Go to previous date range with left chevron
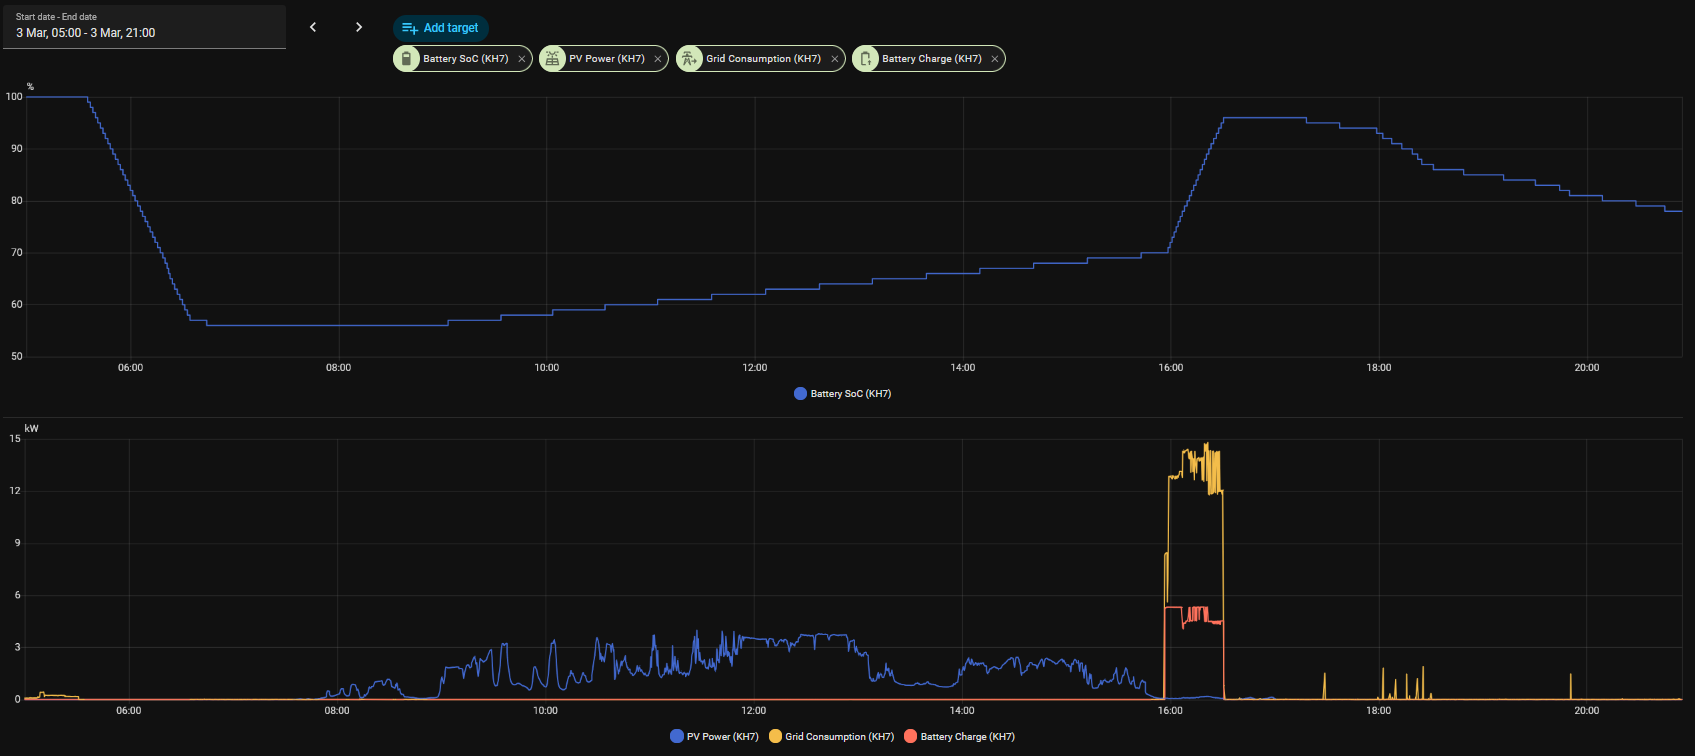1695x756 pixels. 313,27
